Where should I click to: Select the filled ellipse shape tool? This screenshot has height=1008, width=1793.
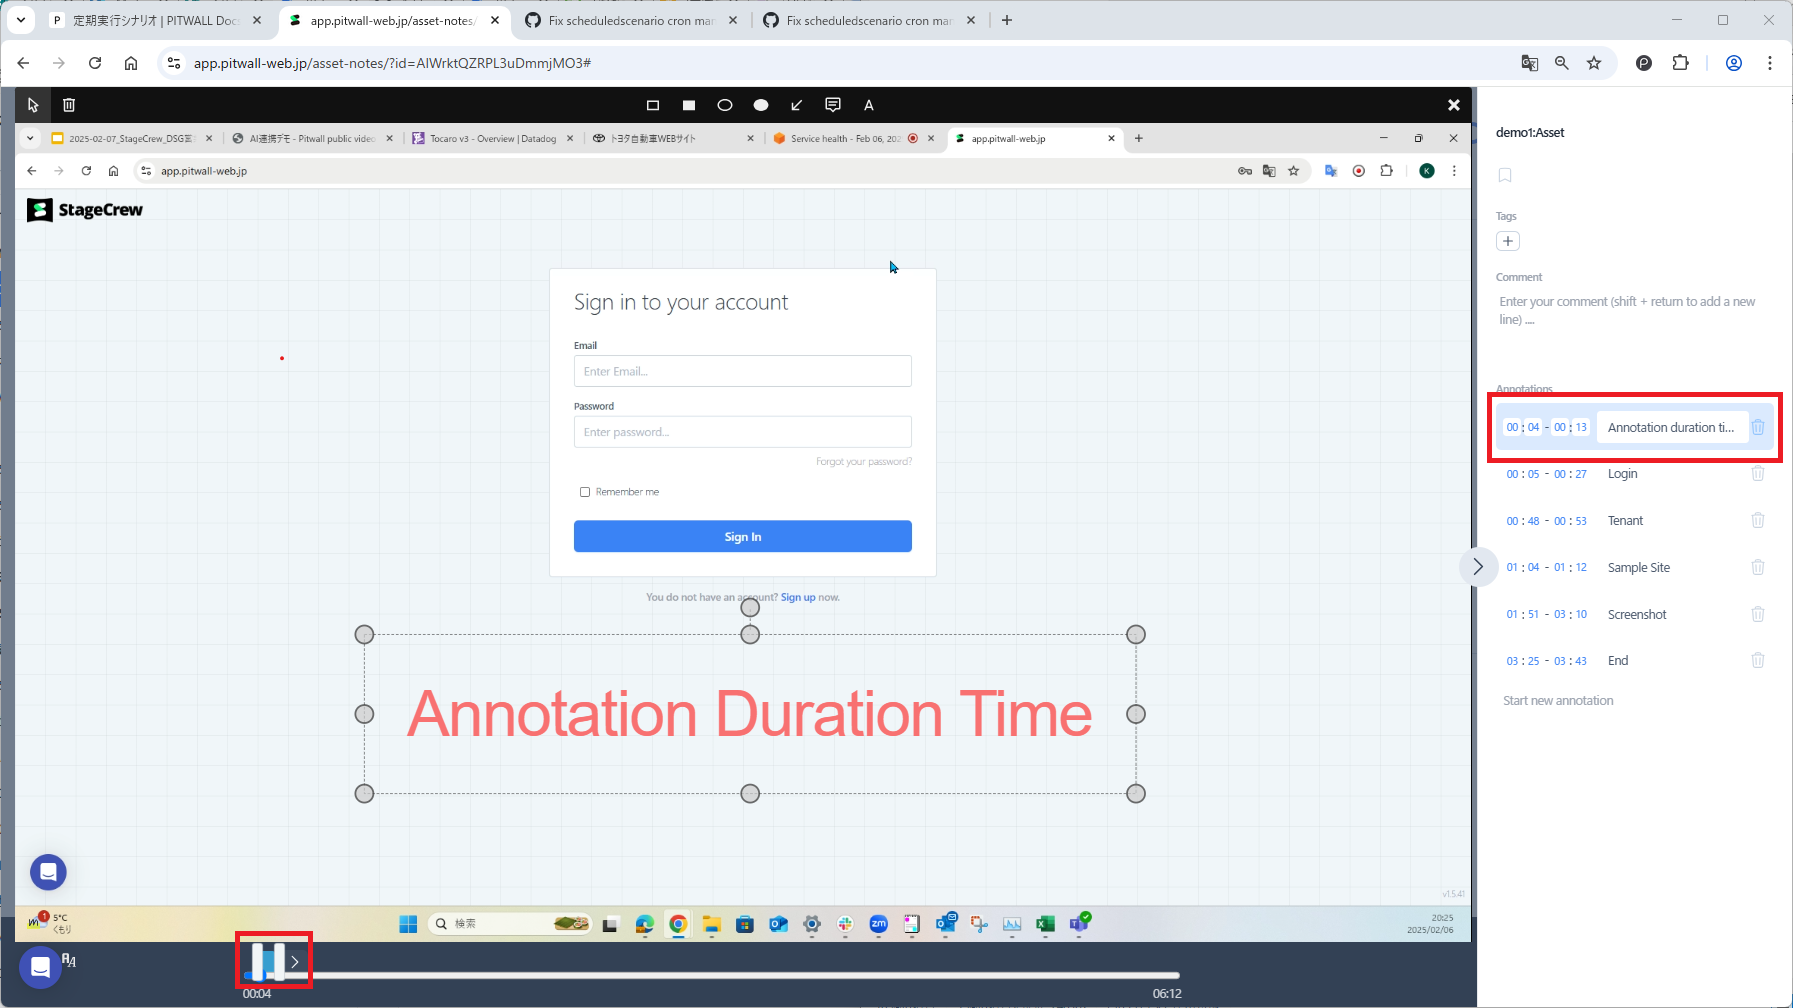coord(761,105)
